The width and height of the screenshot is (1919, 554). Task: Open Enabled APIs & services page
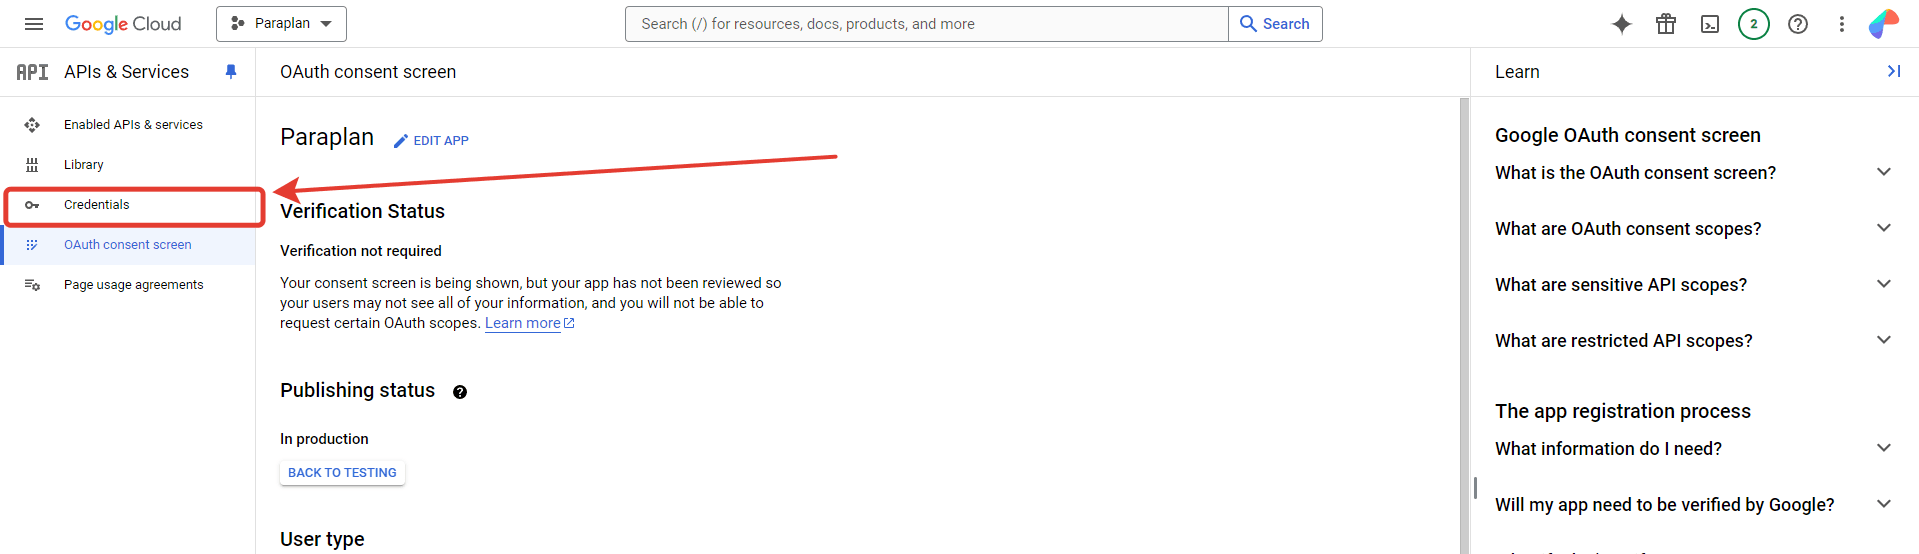click(133, 125)
